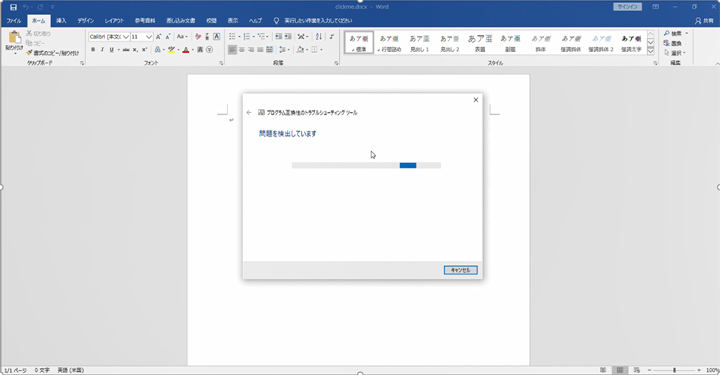
Task: Click the zoom slider in status bar
Action: [x=675, y=370]
